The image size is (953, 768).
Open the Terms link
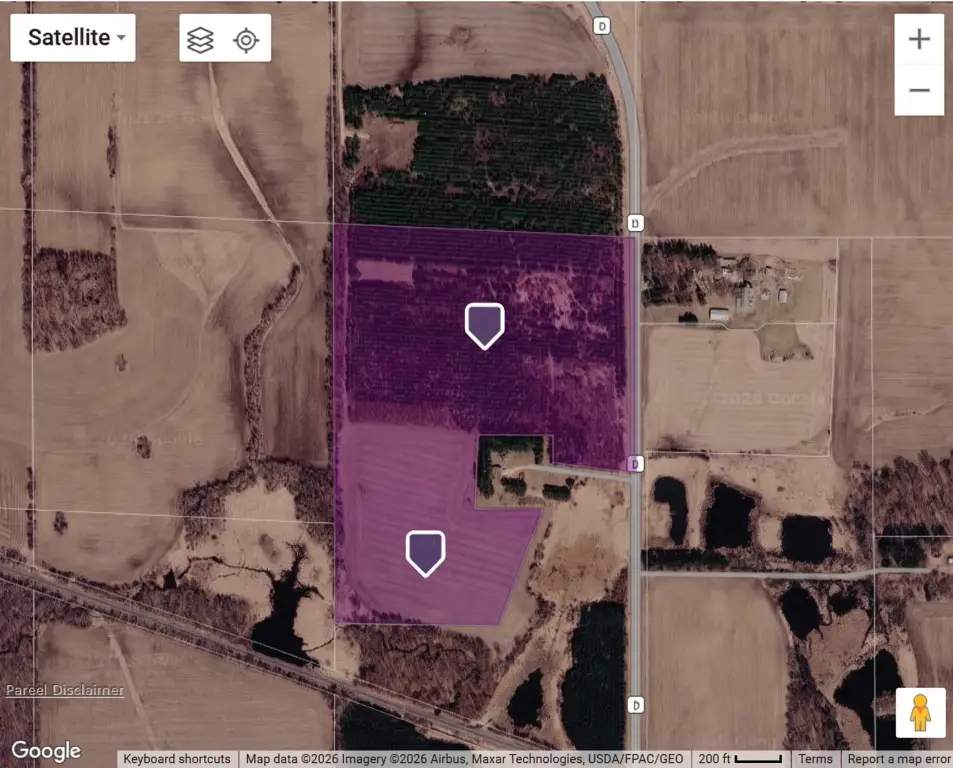tap(815, 759)
